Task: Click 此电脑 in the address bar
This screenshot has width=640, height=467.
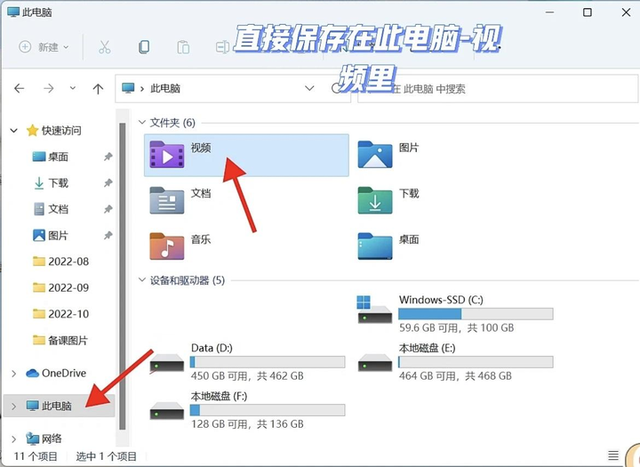Action: pos(165,89)
